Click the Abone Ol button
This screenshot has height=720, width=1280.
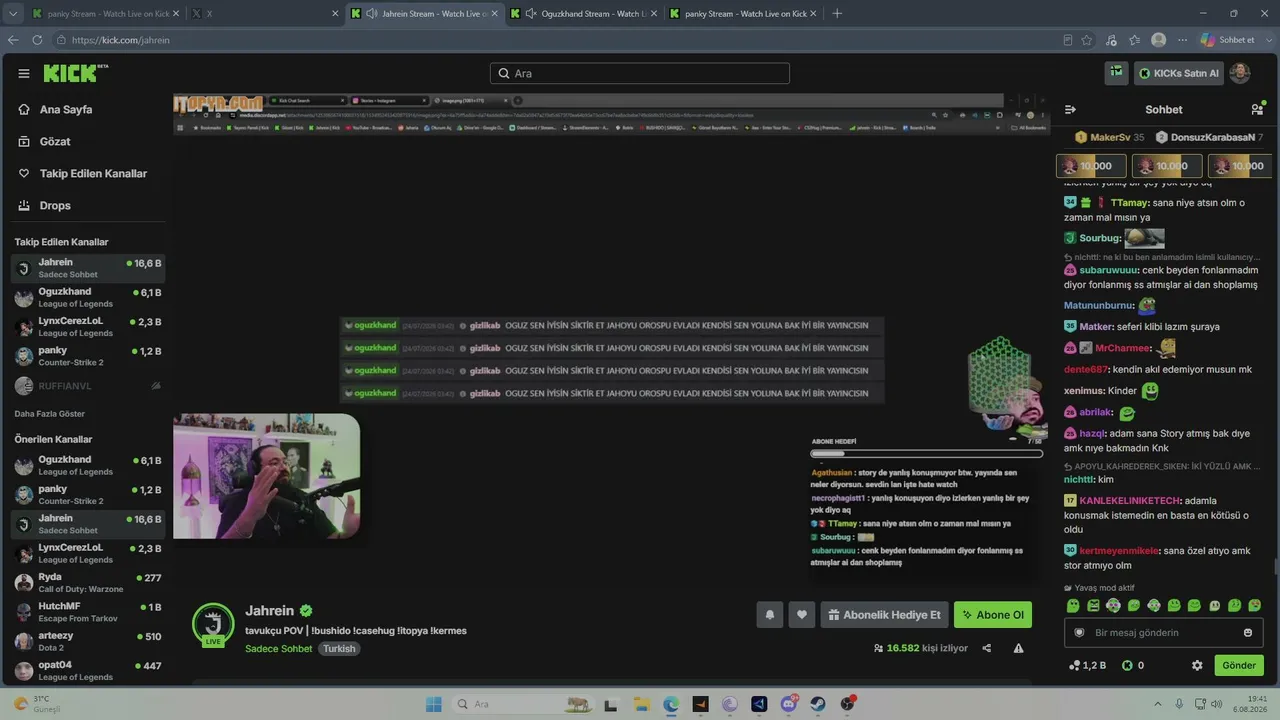coord(993,615)
